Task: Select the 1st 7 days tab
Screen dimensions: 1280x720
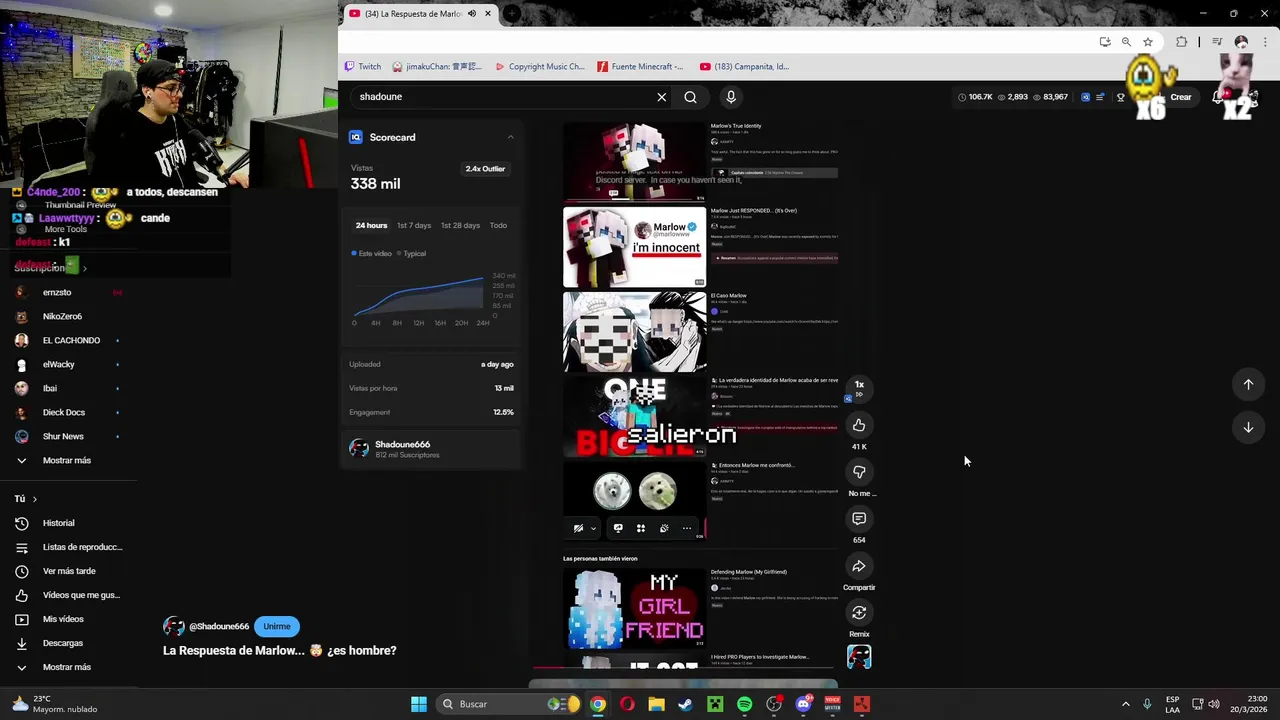Action: (x=414, y=226)
